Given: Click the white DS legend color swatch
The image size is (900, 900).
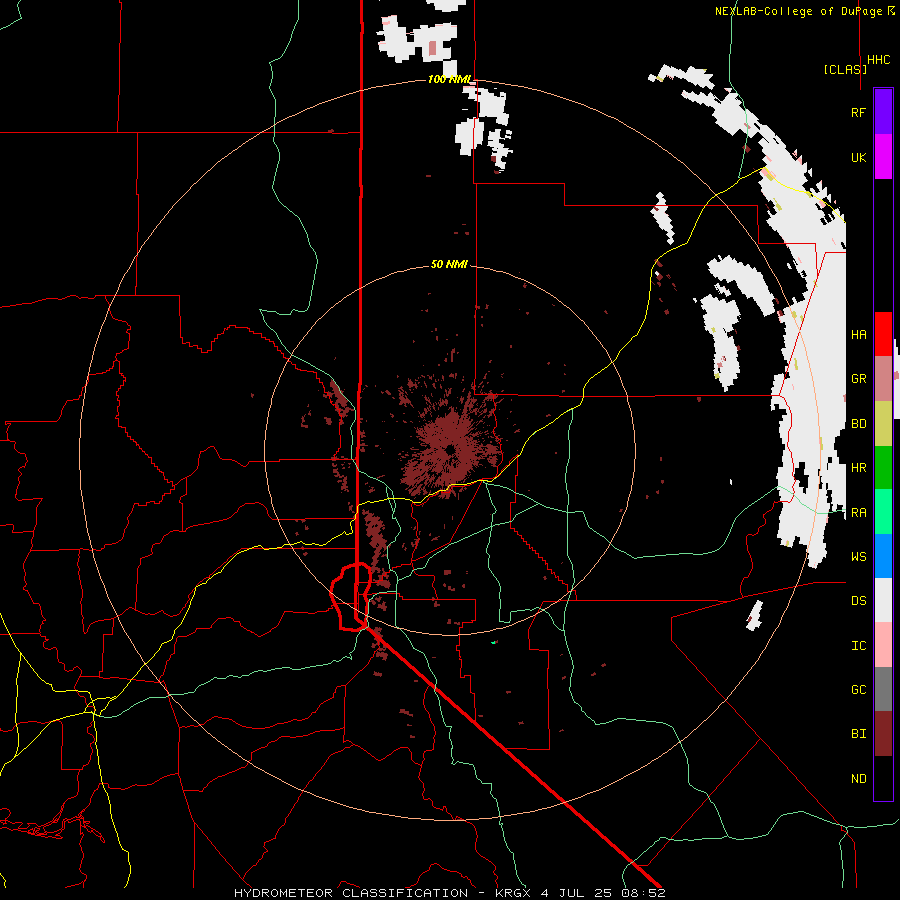Looking at the screenshot, I should 883,600.
